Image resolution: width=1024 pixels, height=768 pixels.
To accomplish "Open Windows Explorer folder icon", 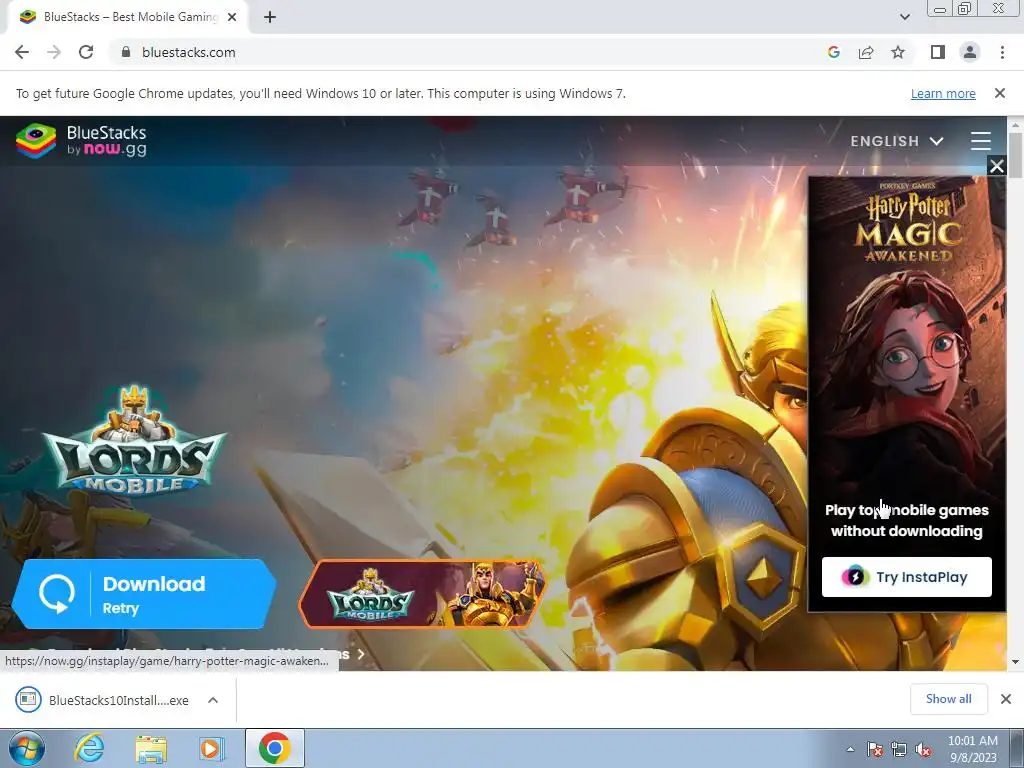I will (x=151, y=748).
